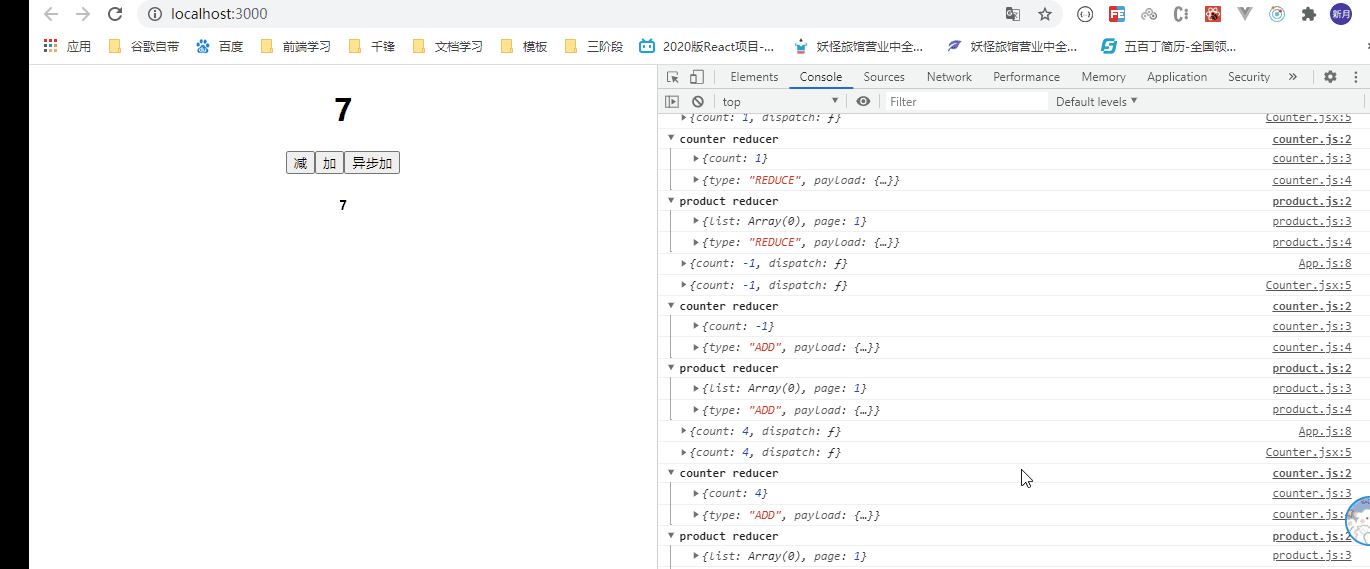Image resolution: width=1370 pixels, height=569 pixels.
Task: Toggle the console sidebar panel
Action: click(x=672, y=102)
